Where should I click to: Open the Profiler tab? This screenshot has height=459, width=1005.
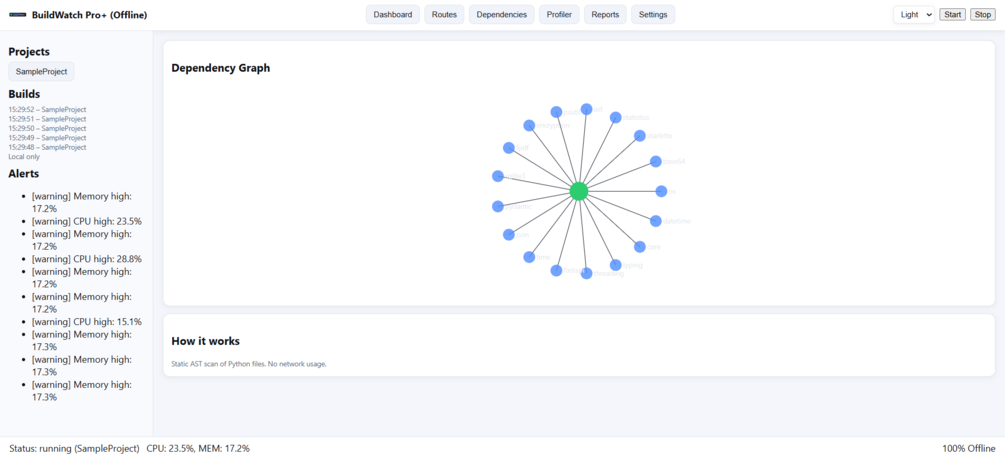(559, 15)
